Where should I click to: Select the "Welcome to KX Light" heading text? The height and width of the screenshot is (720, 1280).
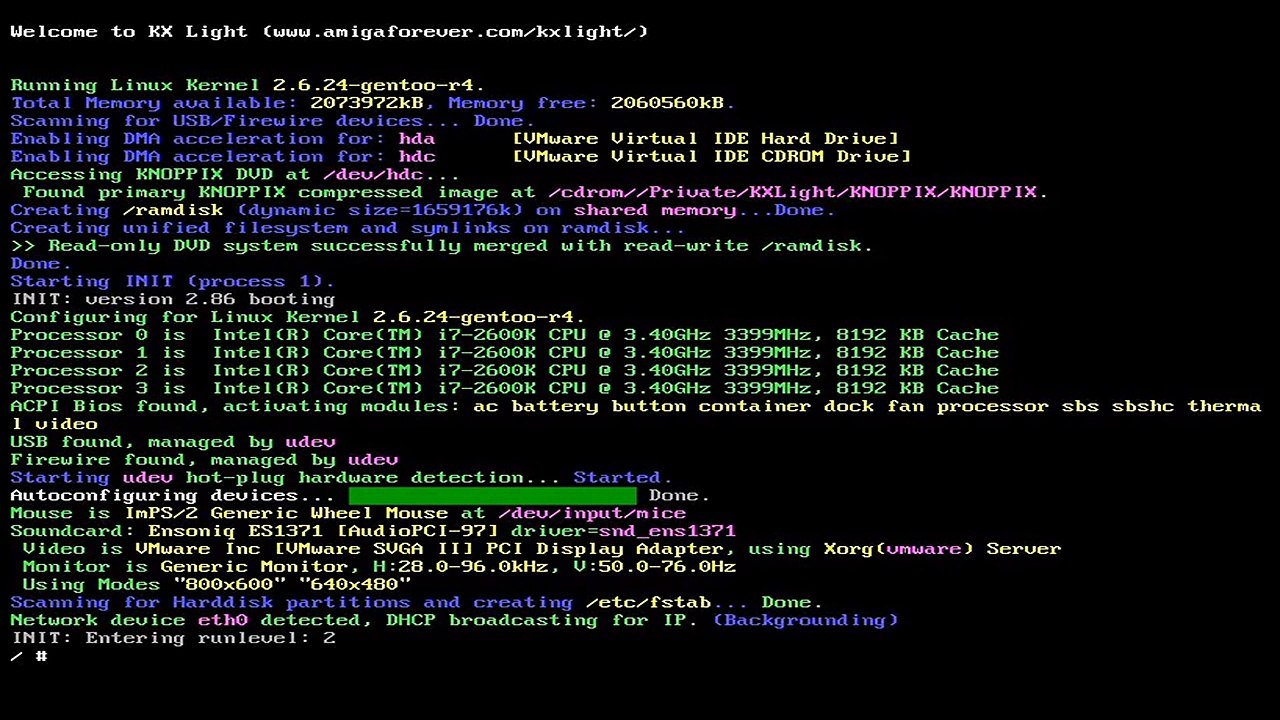(129, 31)
